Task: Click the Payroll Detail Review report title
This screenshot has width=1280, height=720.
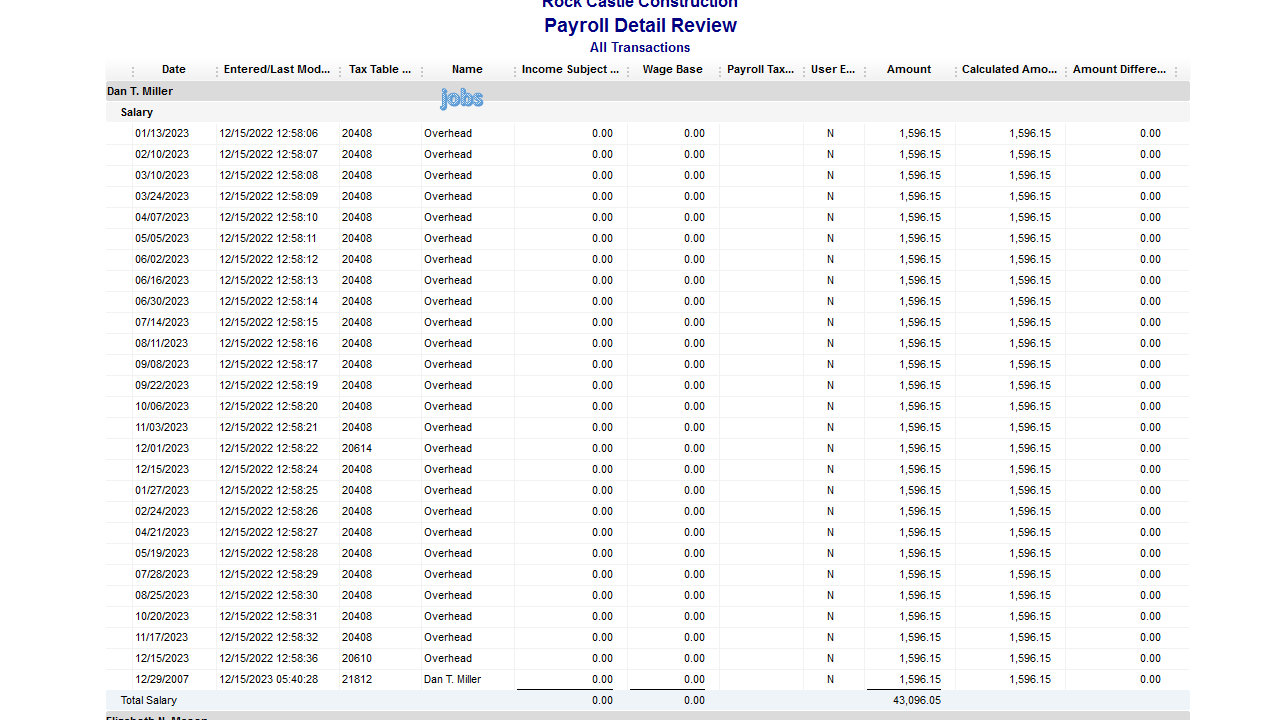Action: [640, 26]
